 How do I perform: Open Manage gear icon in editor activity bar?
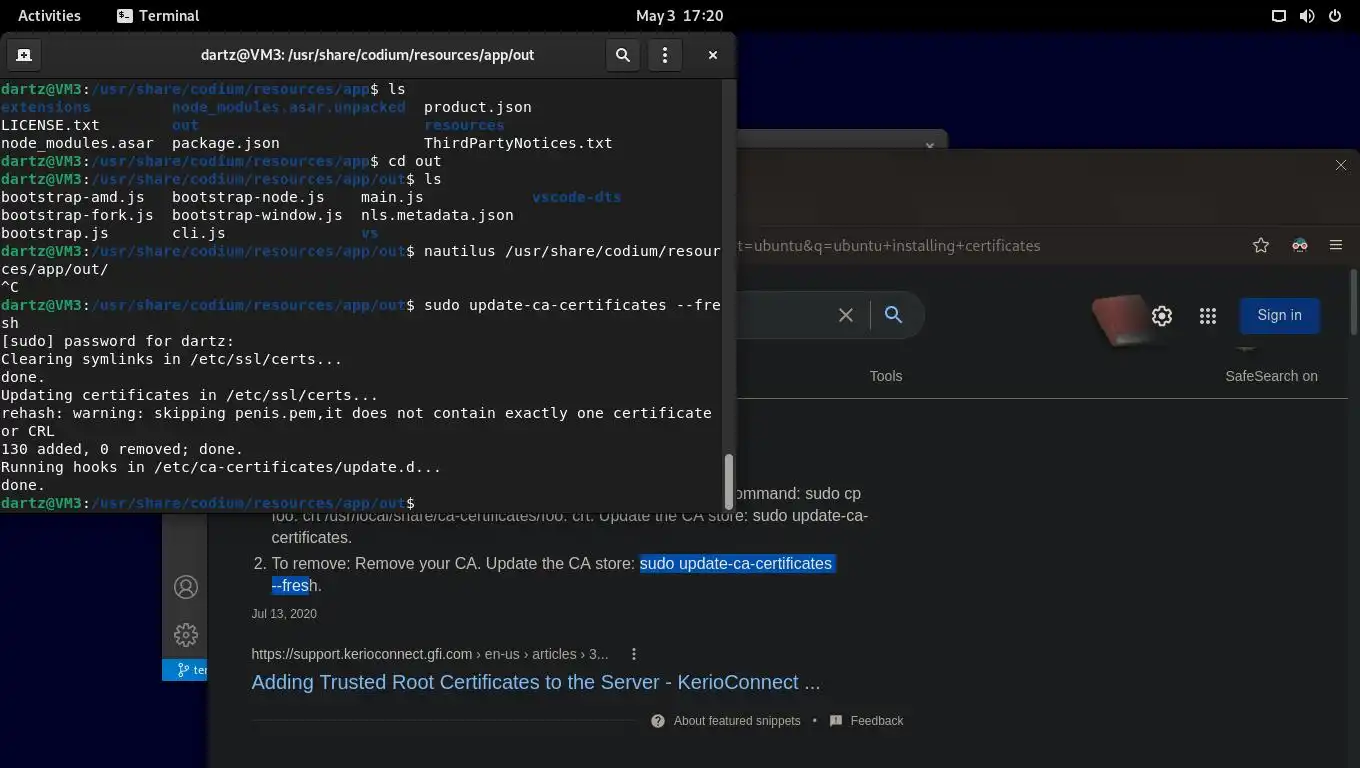pos(185,635)
